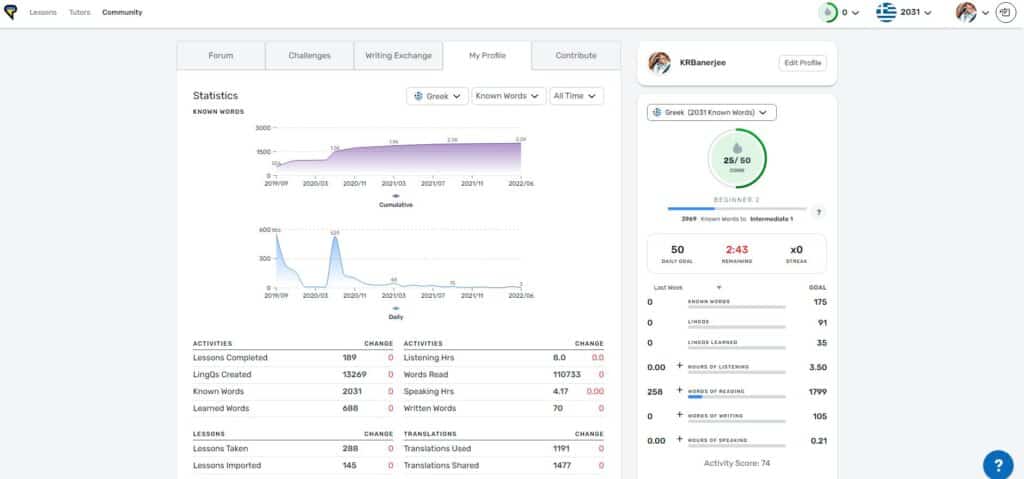Open the streak flame coin counter

pyautogui.click(x=839, y=12)
